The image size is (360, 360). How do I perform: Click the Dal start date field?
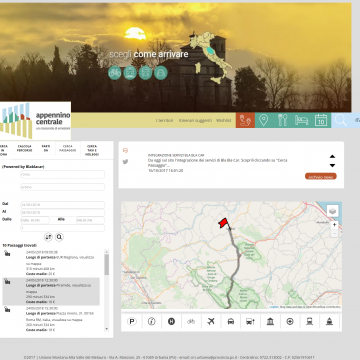[x=62, y=205]
